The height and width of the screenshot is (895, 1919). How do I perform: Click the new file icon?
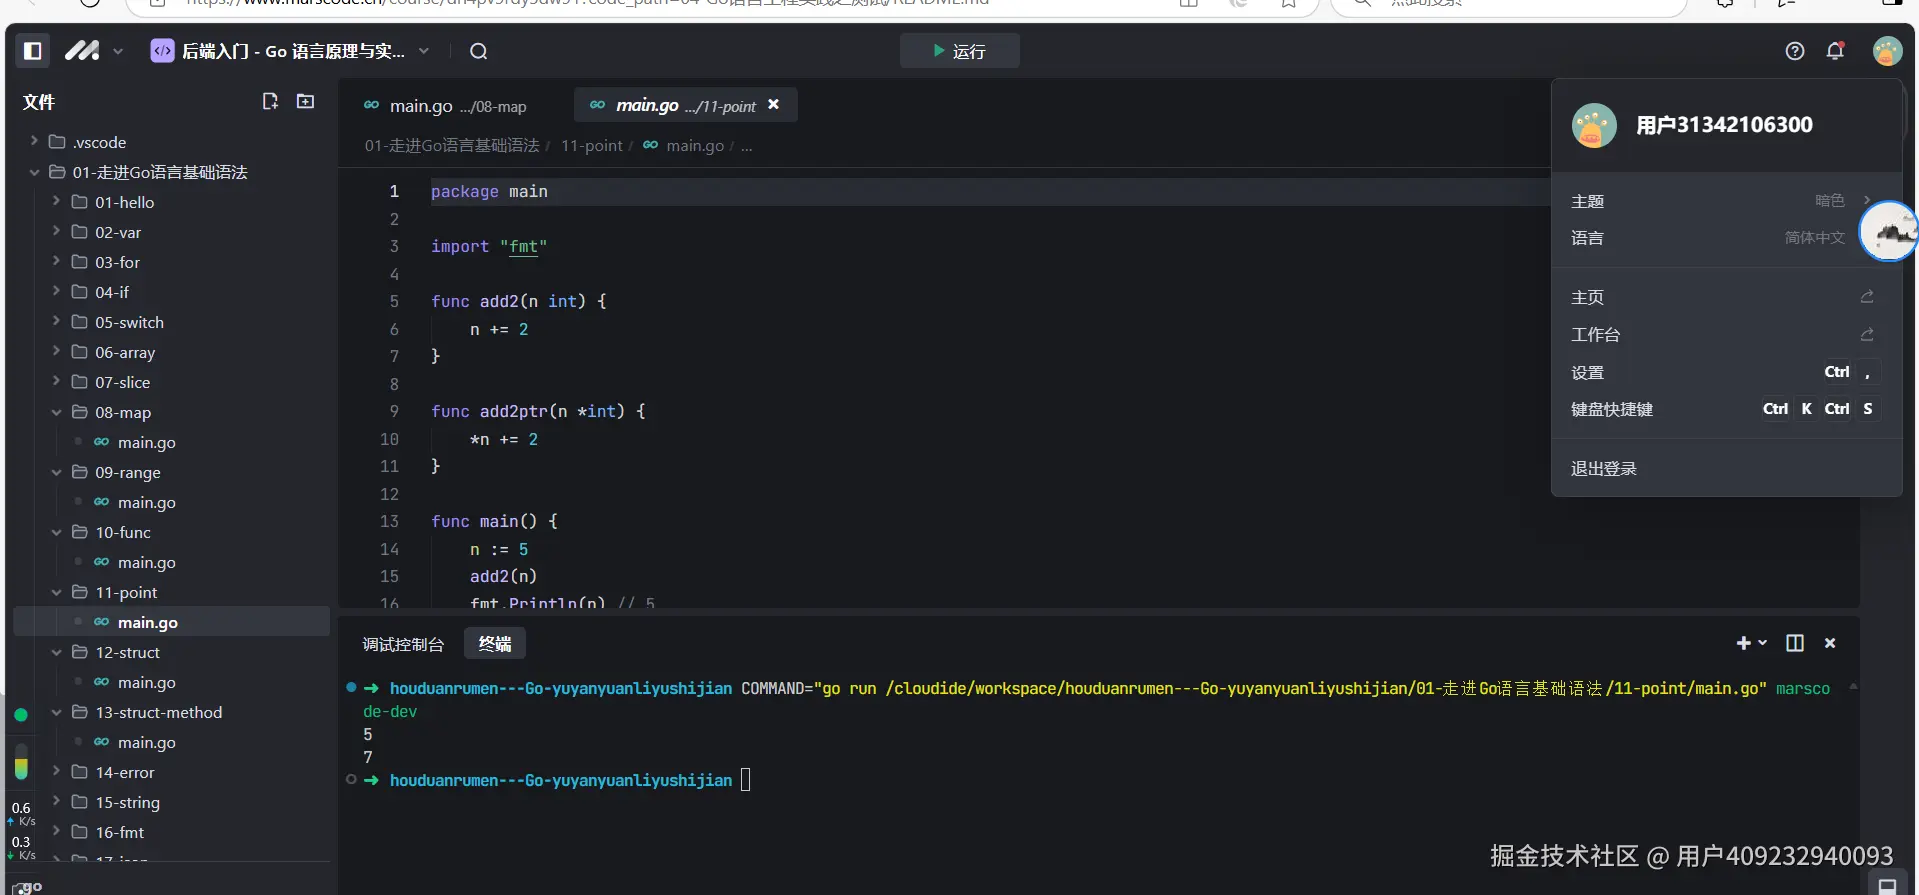[270, 102]
